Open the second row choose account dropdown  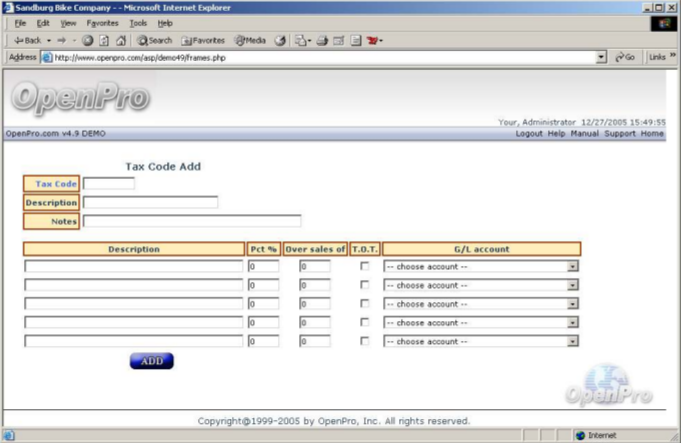[573, 286]
